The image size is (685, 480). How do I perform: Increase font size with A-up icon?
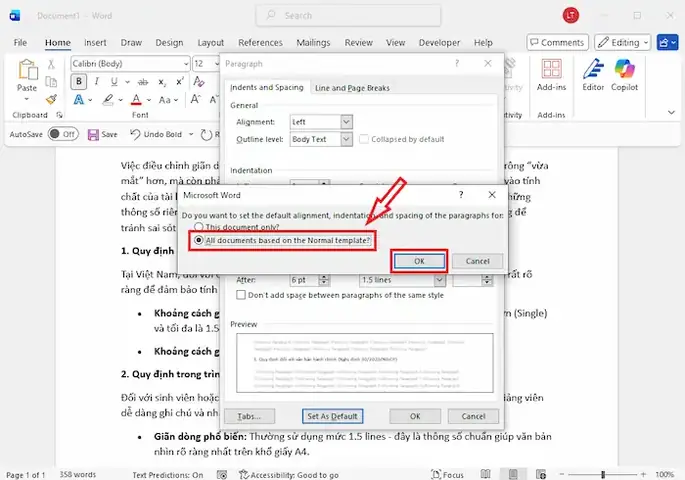(x=195, y=100)
